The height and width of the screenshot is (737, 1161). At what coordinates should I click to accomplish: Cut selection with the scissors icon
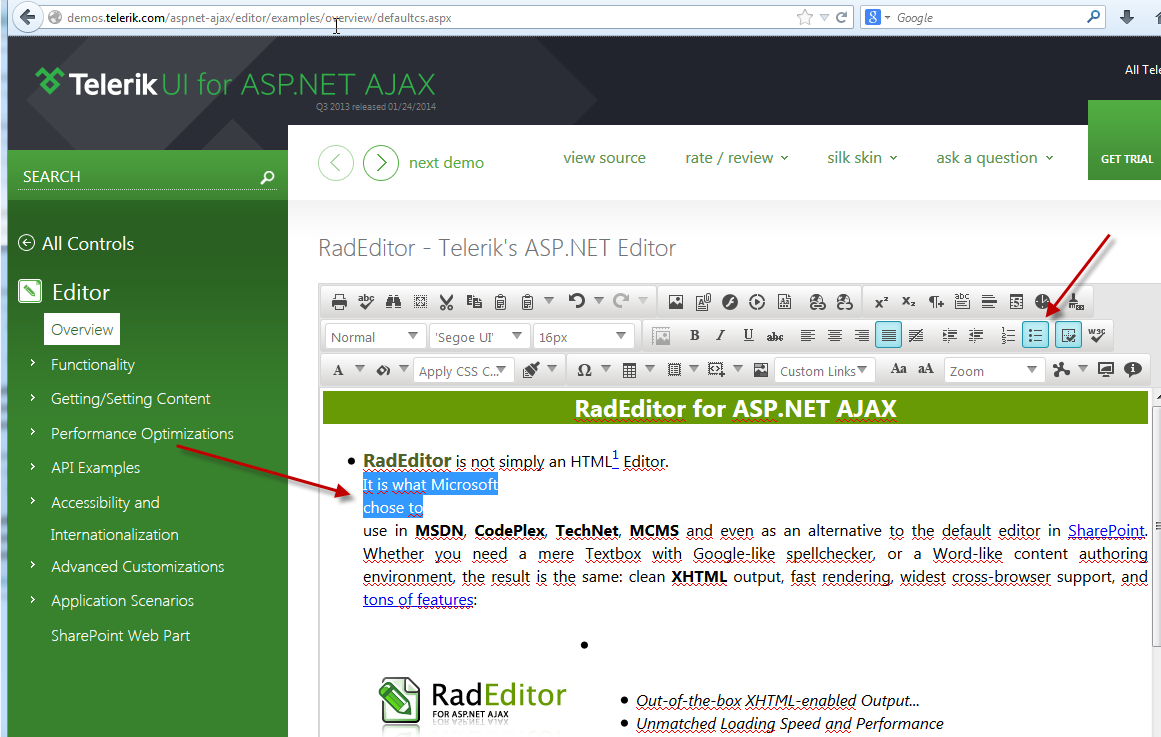tap(446, 301)
